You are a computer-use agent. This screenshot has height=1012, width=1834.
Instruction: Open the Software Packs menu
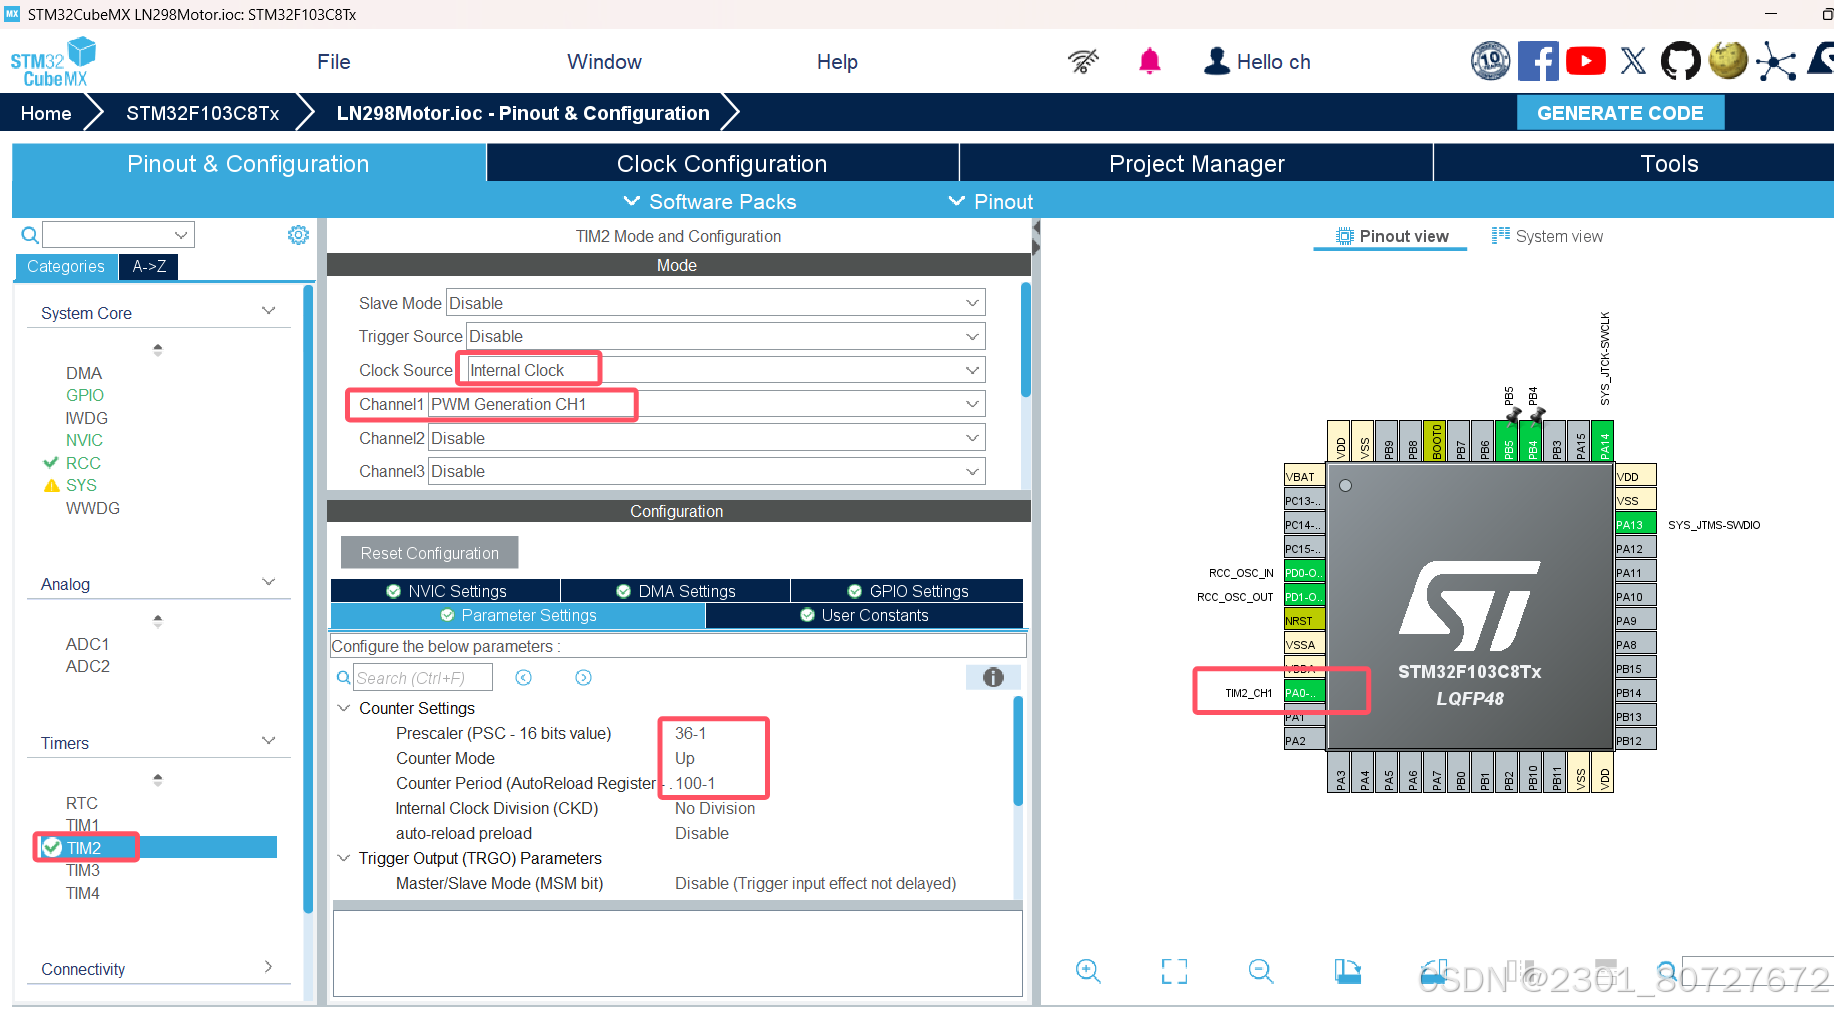tap(710, 201)
